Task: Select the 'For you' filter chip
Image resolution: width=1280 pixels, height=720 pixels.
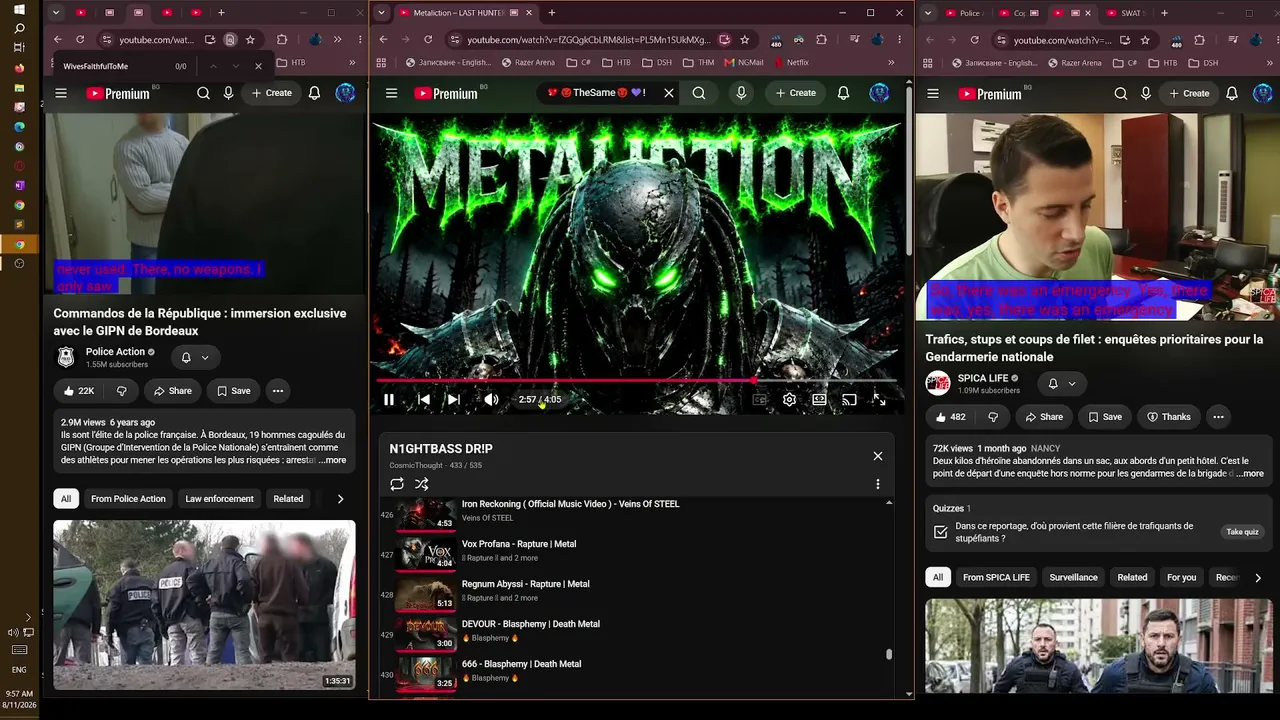Action: 1181,578
